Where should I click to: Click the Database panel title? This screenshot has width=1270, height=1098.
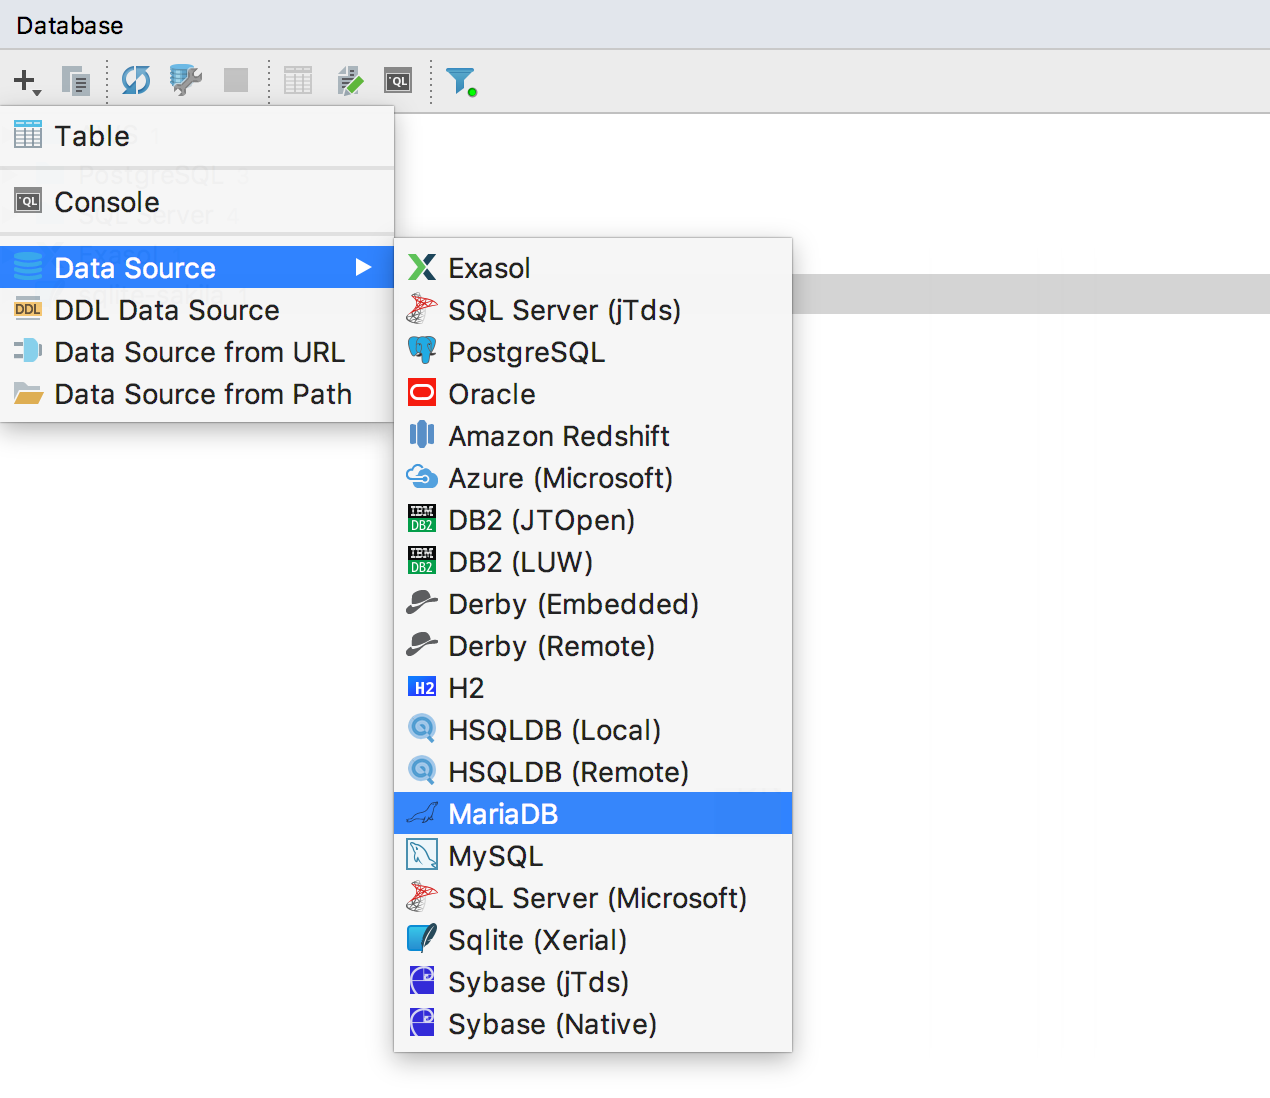point(70,25)
